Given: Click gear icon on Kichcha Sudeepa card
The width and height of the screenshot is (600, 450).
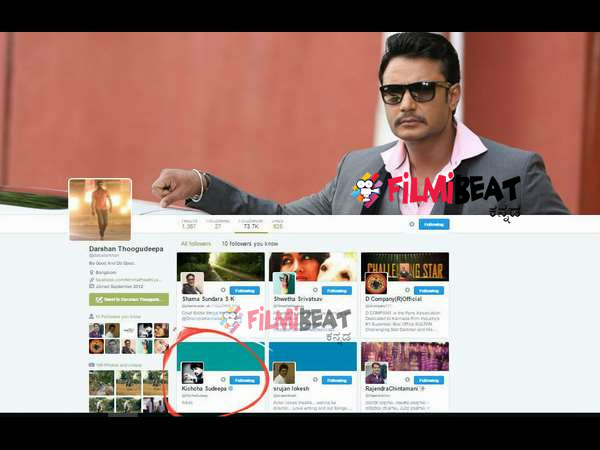Looking at the screenshot, I should pos(223,380).
